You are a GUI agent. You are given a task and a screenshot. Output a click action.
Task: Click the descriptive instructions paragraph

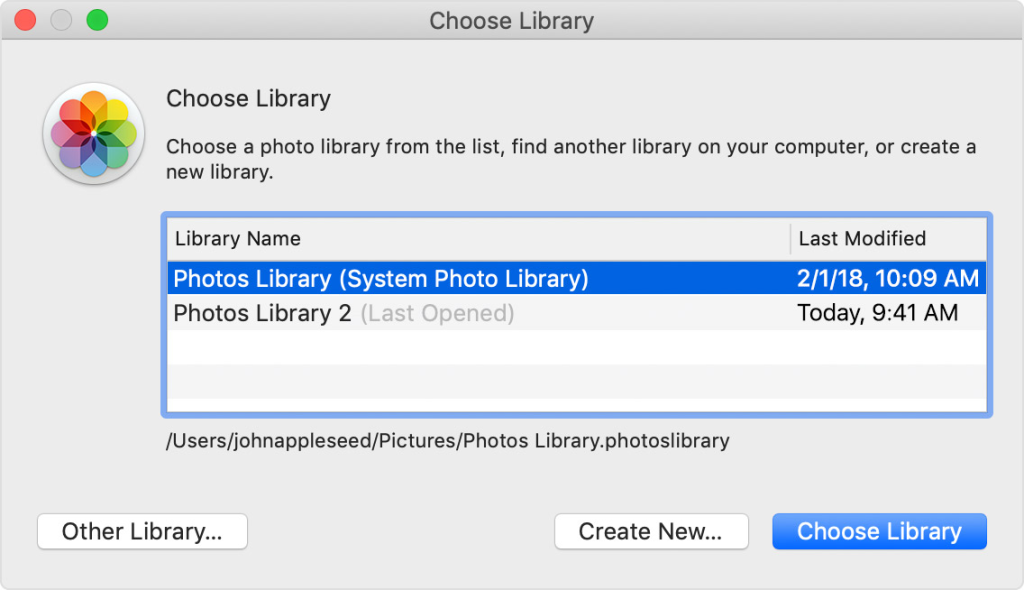tap(570, 159)
